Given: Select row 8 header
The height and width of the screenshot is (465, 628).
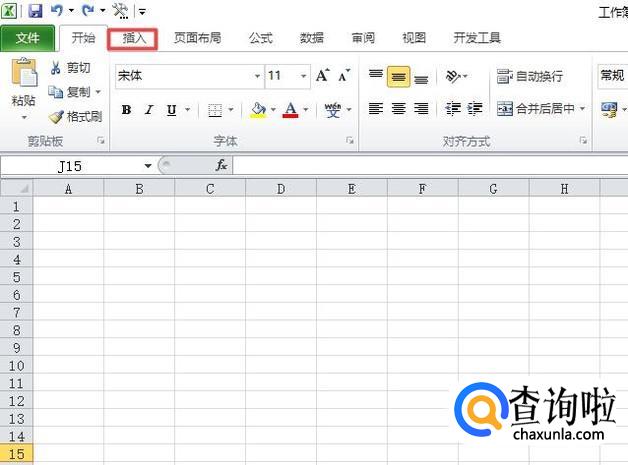Looking at the screenshot, I should (16, 330).
